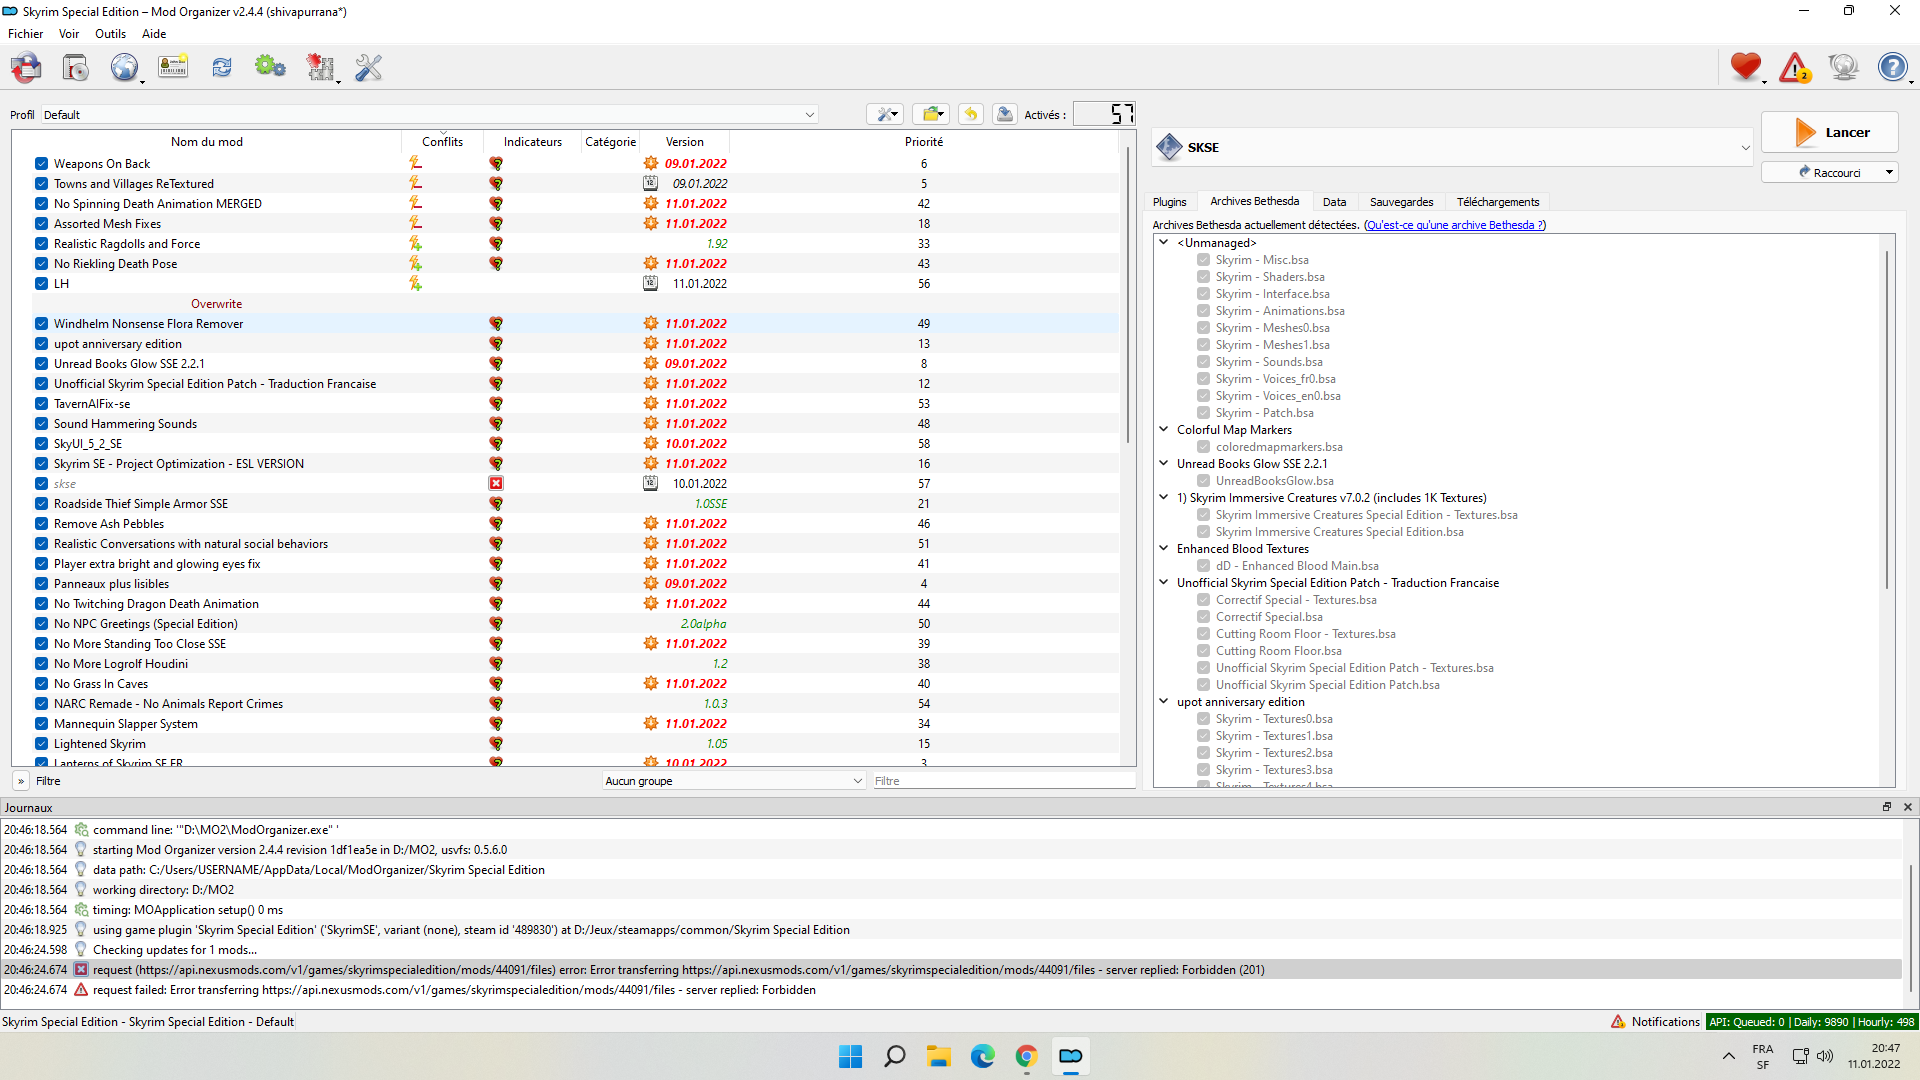1920x1080 pixels.
Task: Open settings wrench and screwdriver icon
Action: pos(369,68)
